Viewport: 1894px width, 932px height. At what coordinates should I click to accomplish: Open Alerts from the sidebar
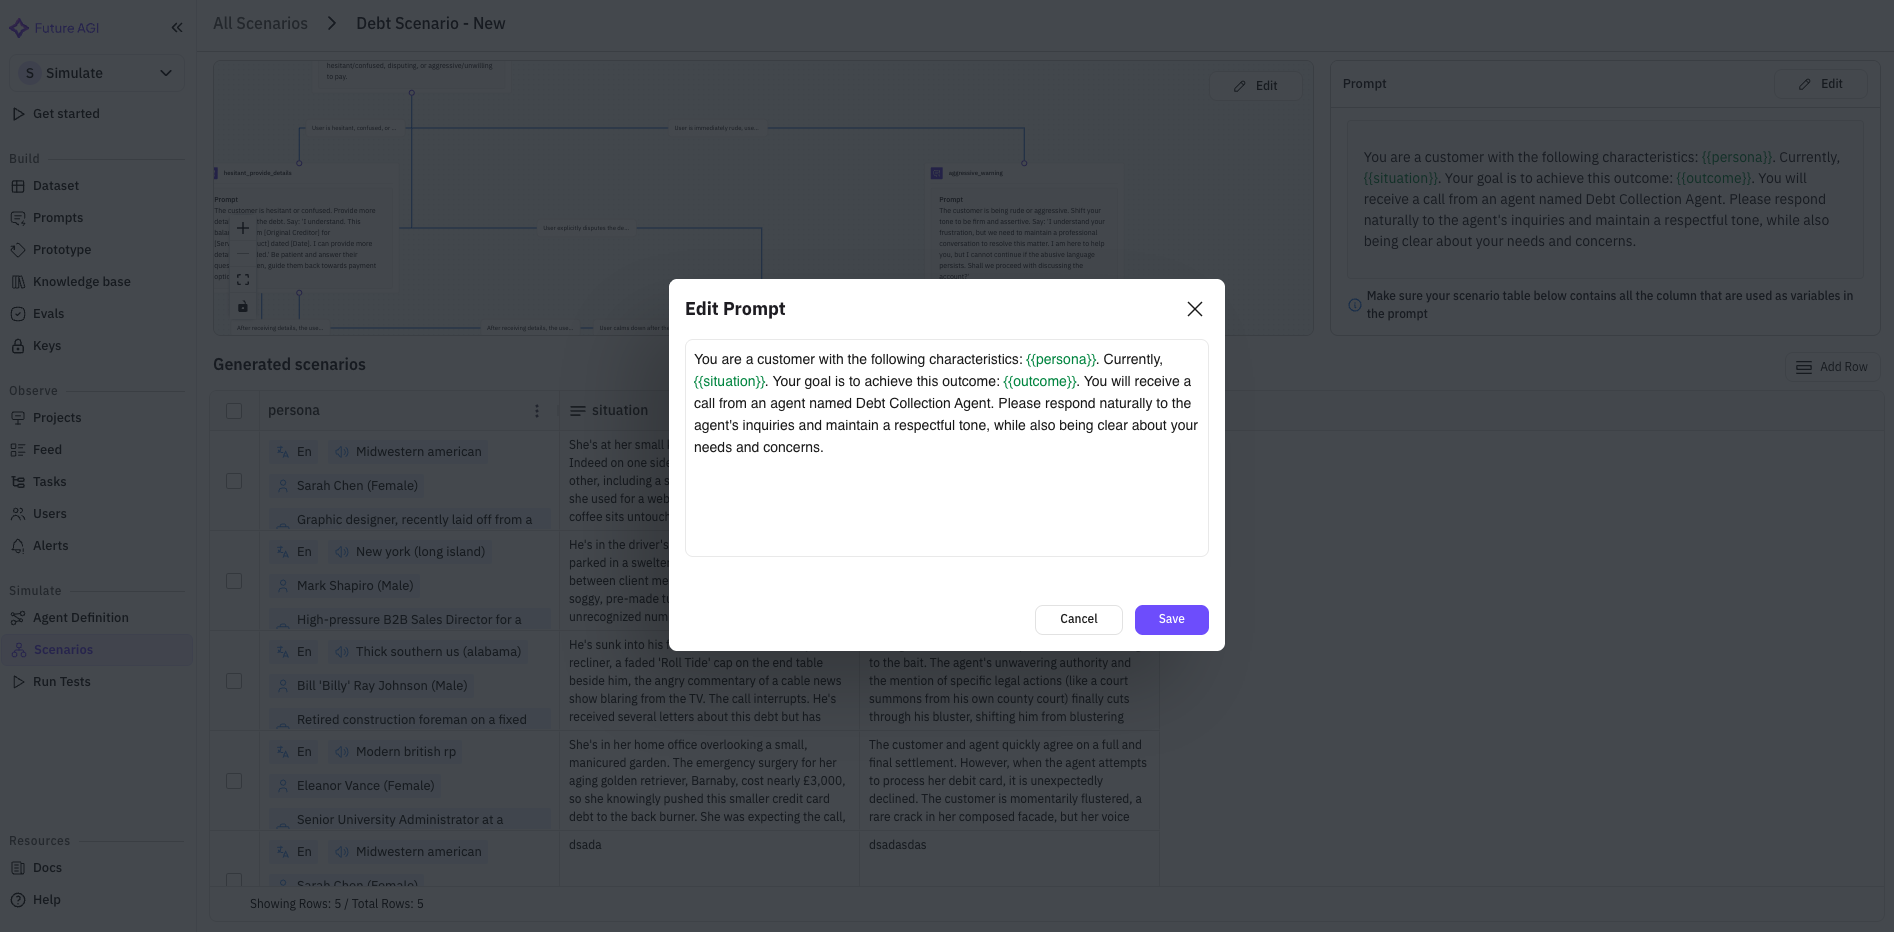click(50, 546)
